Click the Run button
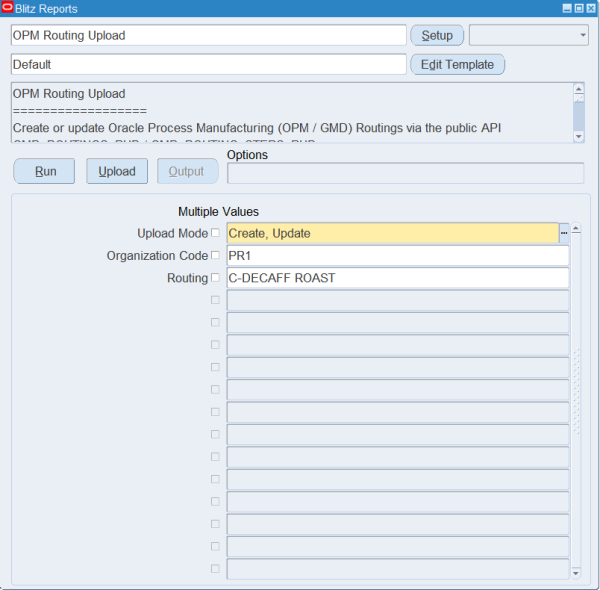The height and width of the screenshot is (590, 600). [44, 171]
